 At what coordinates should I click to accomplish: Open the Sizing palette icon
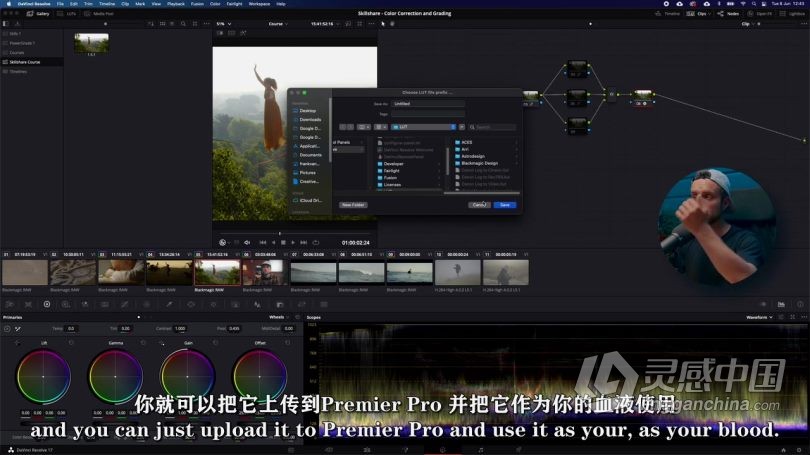tap(302, 305)
